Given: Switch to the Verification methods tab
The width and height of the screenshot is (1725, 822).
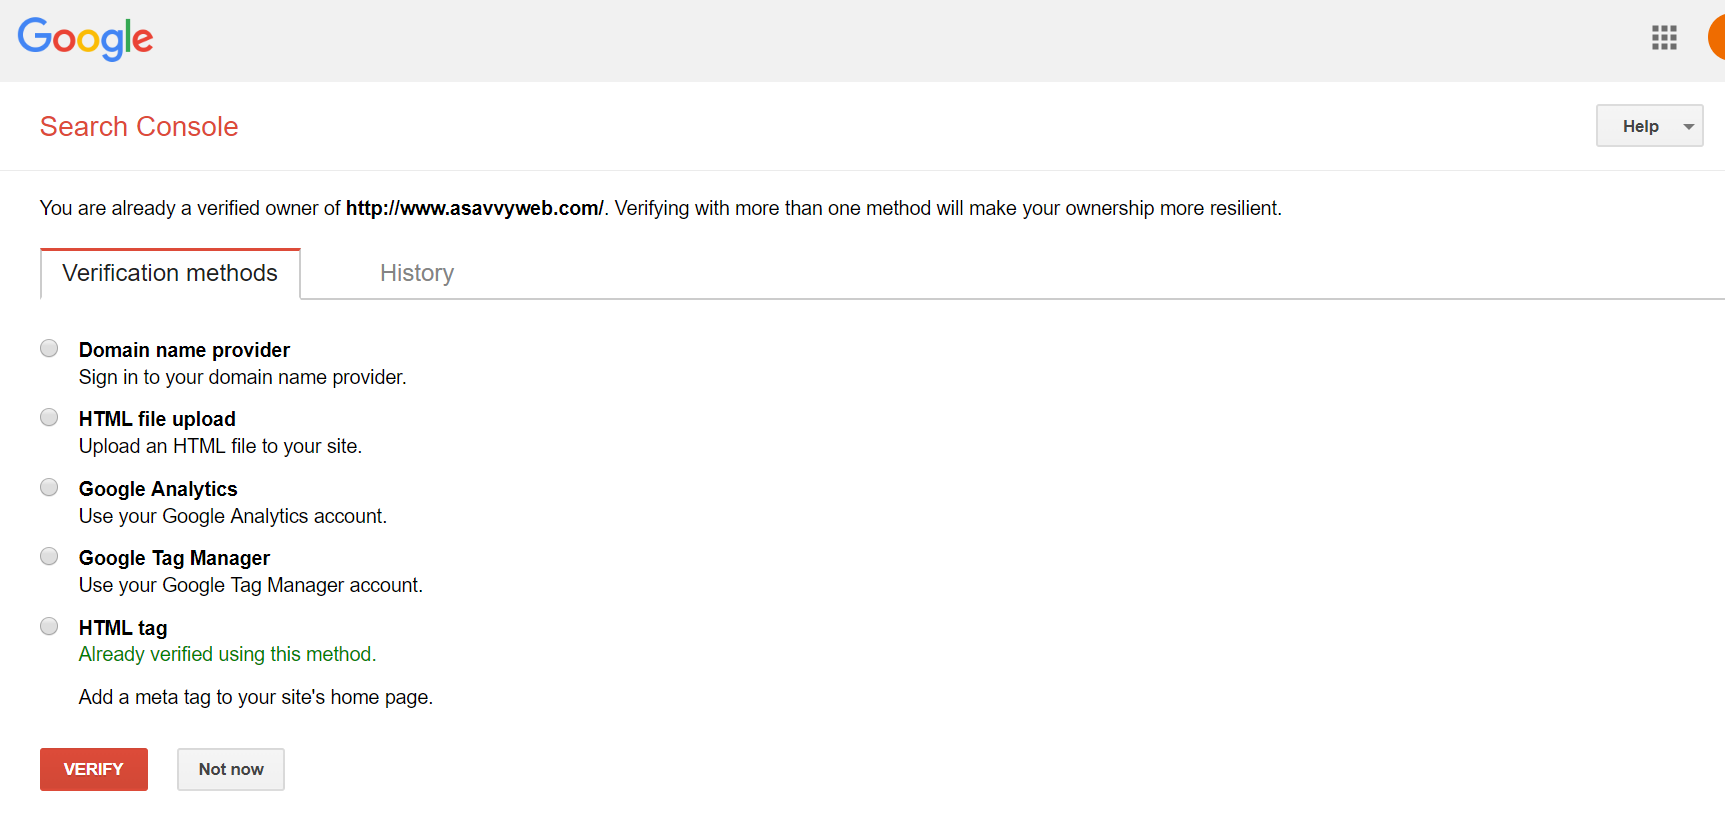Looking at the screenshot, I should point(170,273).
